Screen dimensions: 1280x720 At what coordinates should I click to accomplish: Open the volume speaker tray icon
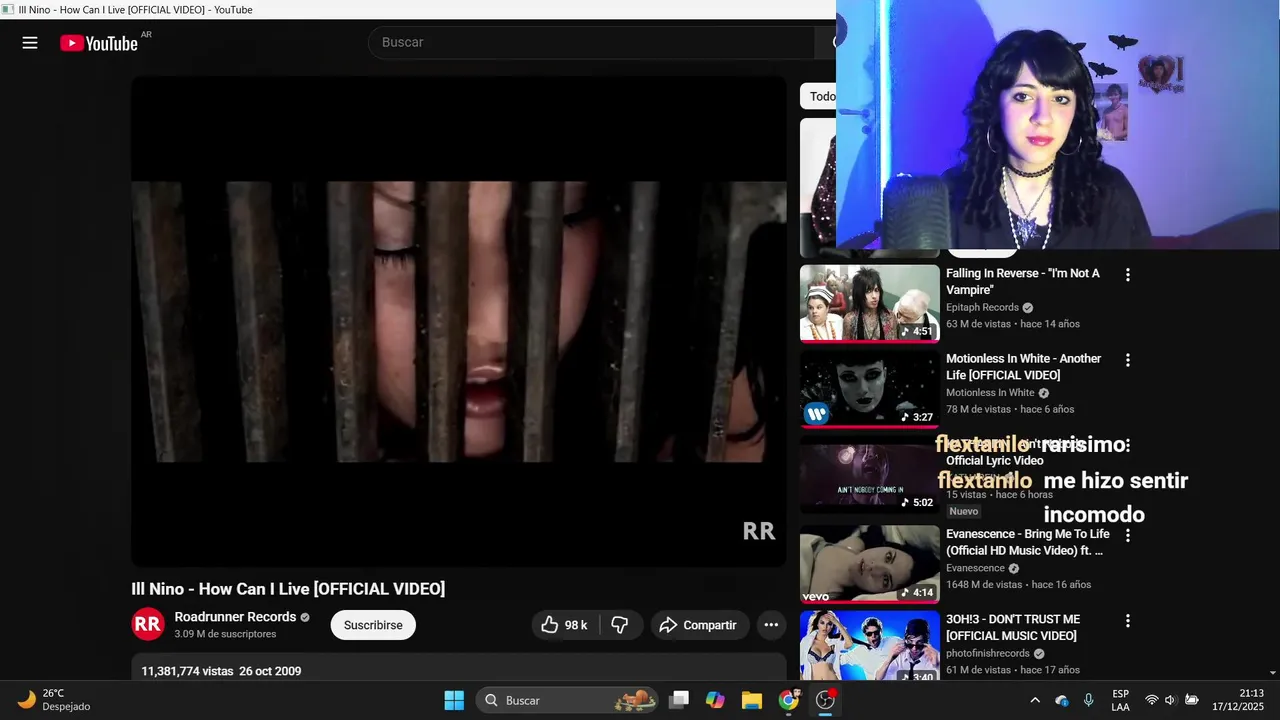(1171, 700)
